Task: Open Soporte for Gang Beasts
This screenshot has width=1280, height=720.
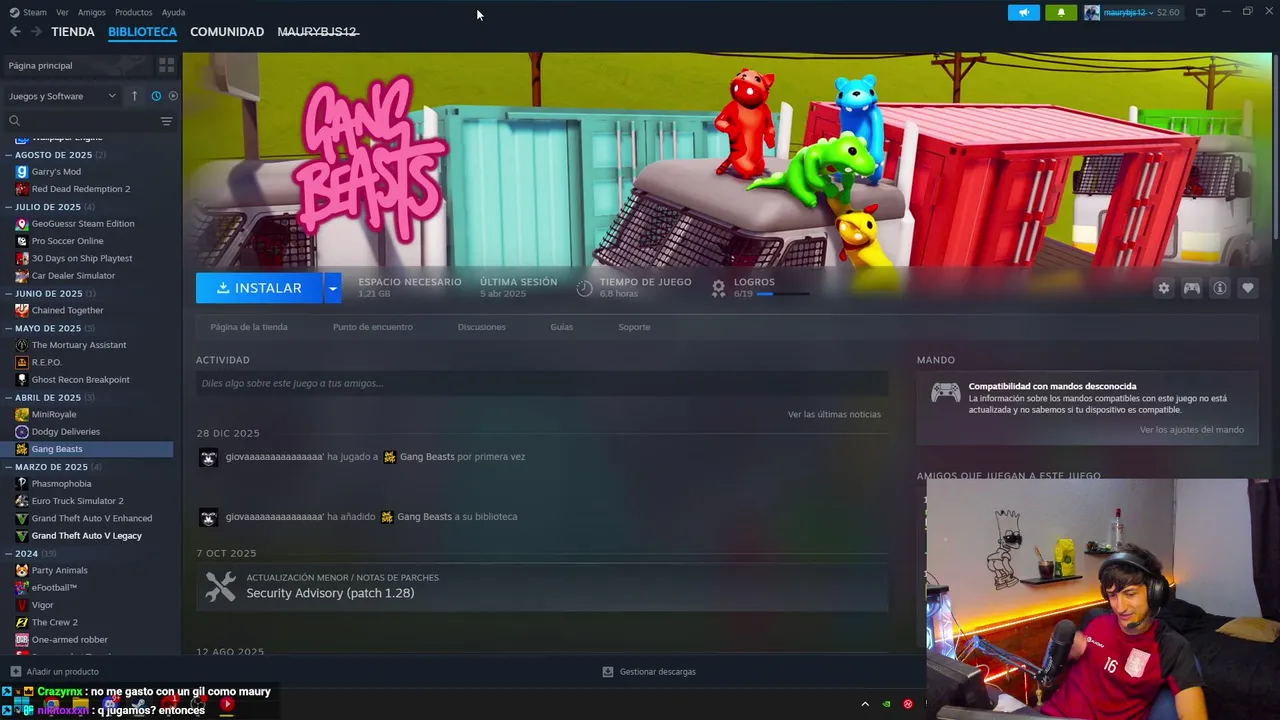Action: 634,327
